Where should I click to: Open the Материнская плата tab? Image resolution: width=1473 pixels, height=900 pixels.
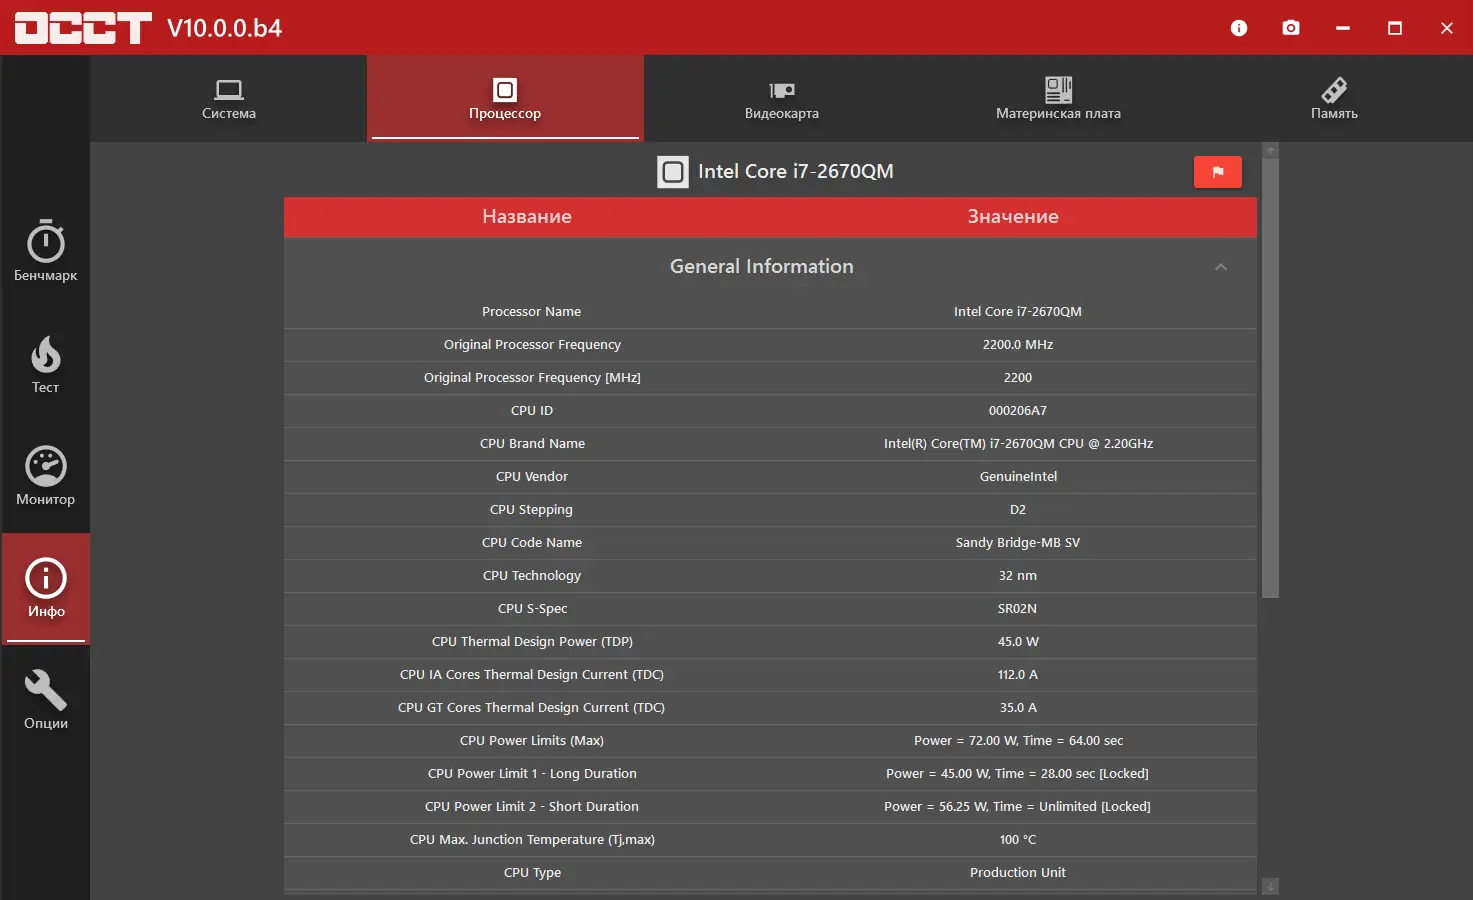pos(1058,99)
